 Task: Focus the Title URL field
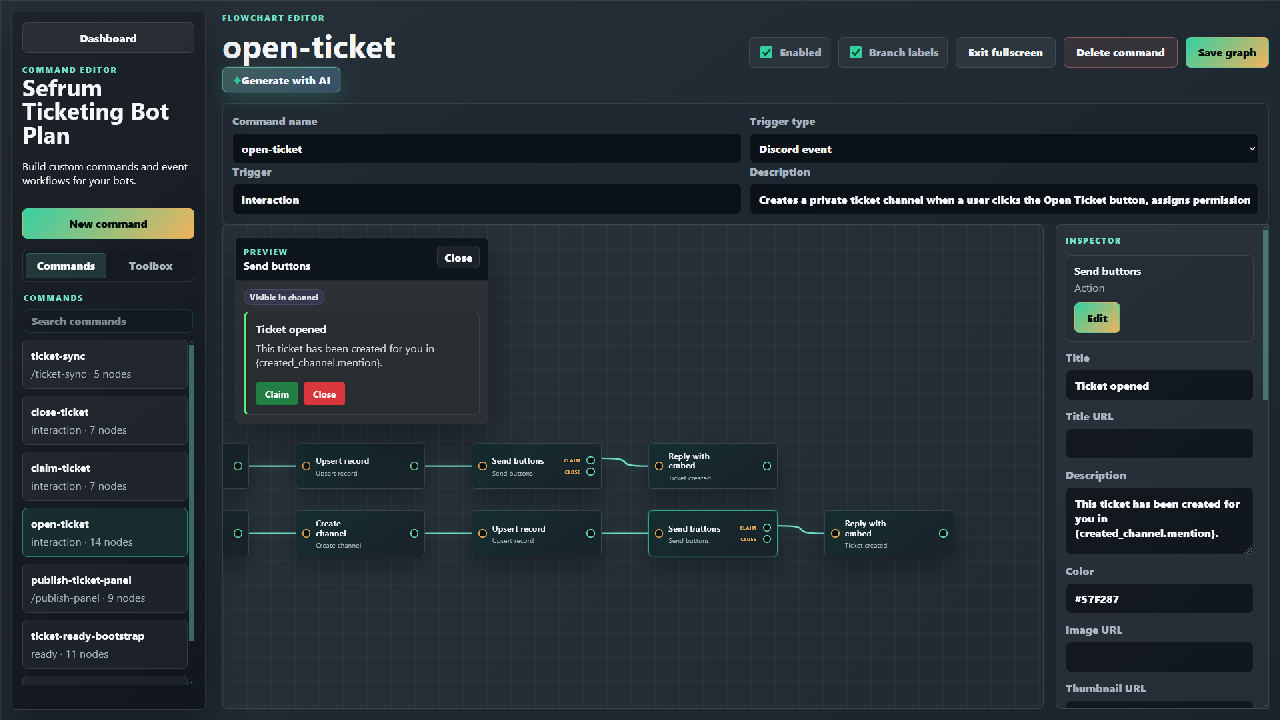tap(1159, 444)
